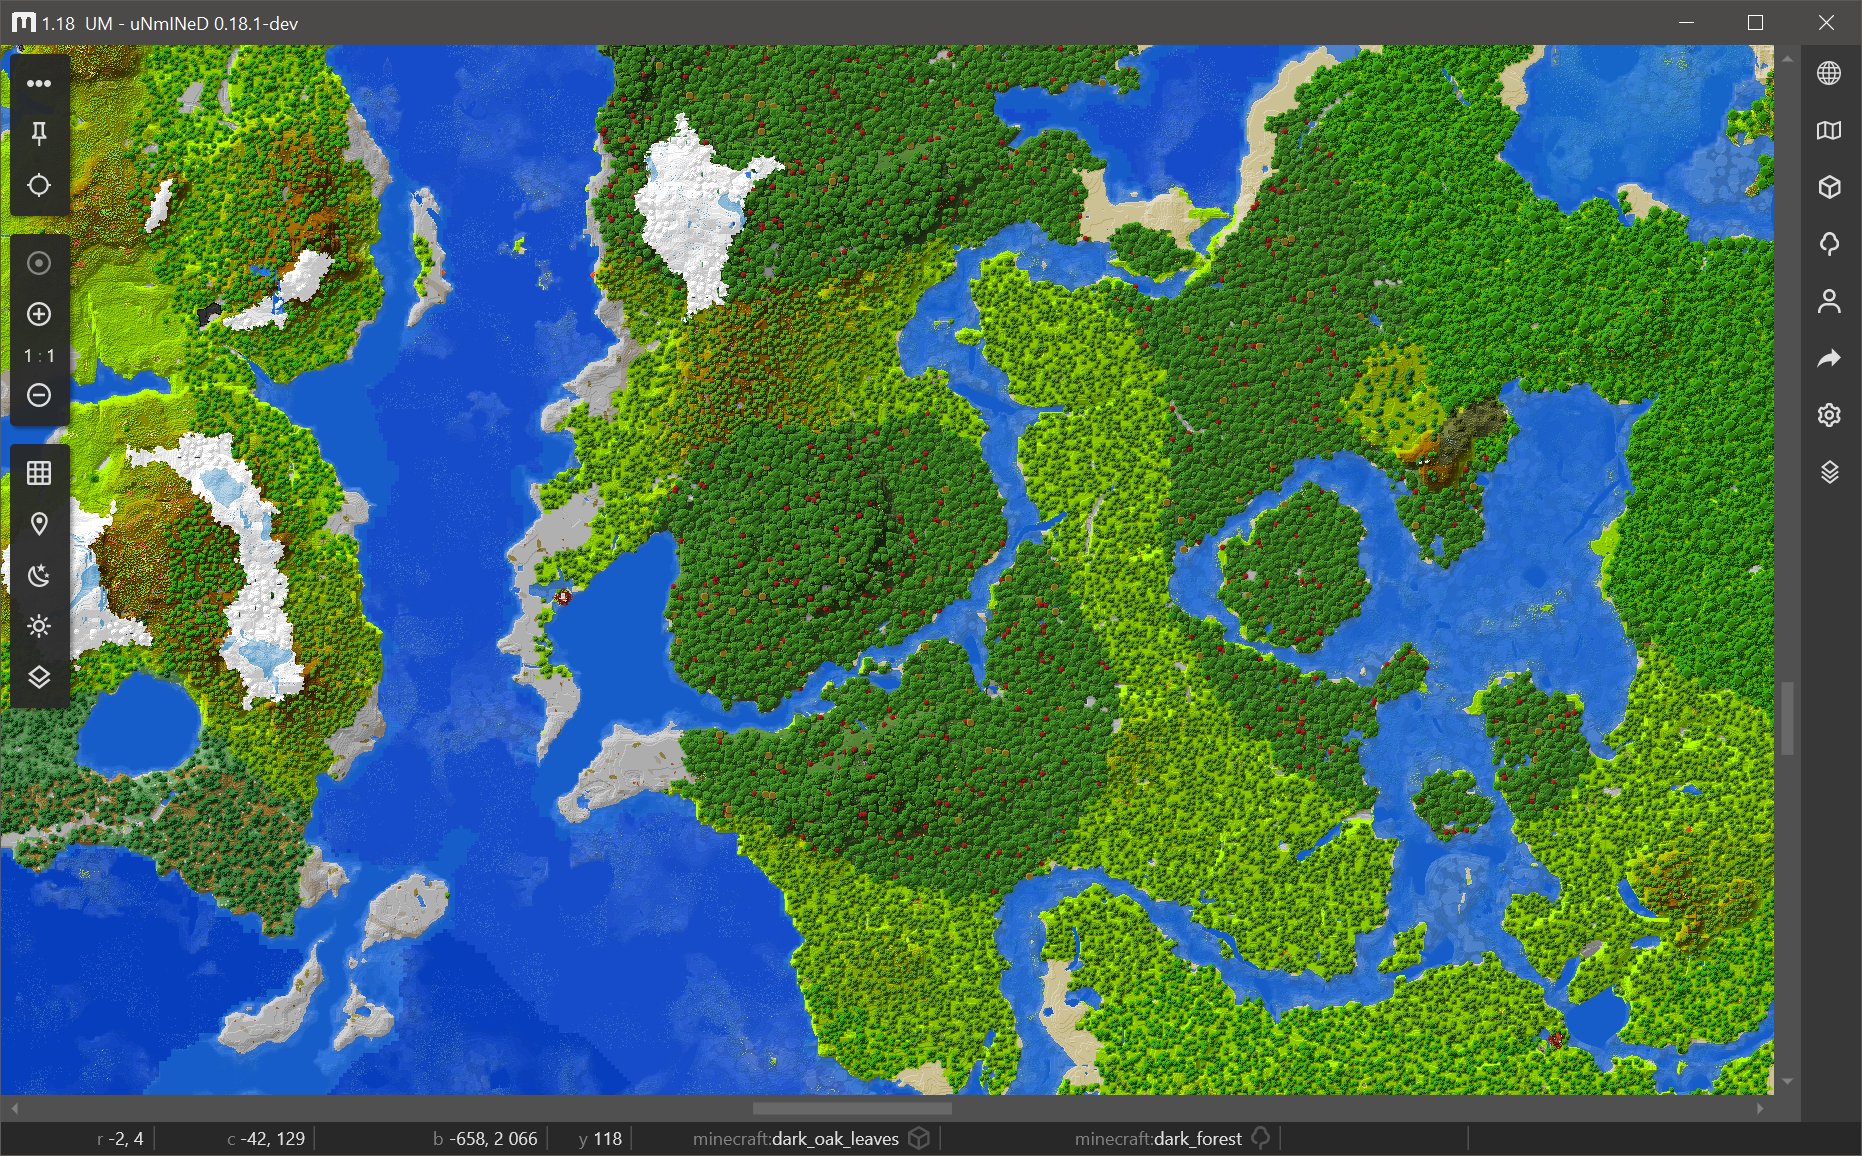Viewport: 1862px width, 1156px height.
Task: Open uNmINeD settings gear
Action: pos(1830,415)
